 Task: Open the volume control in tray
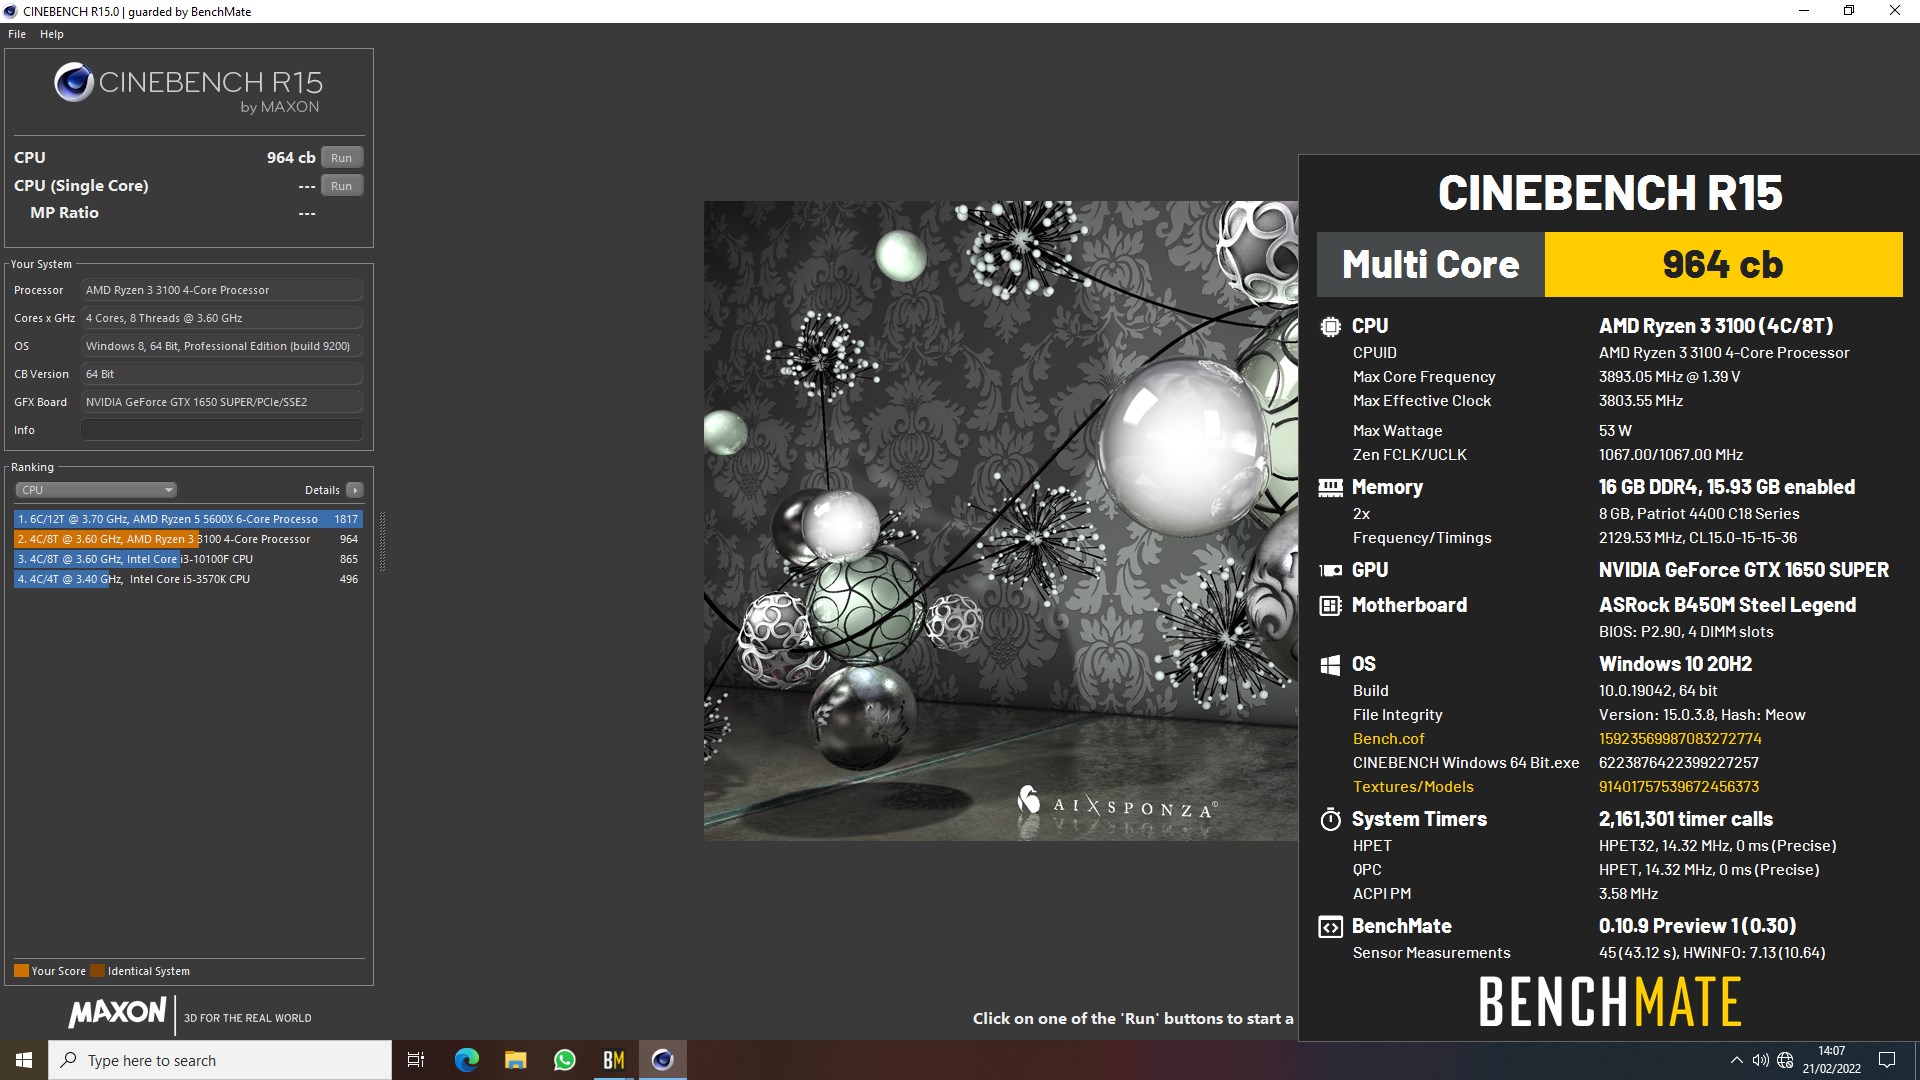point(1760,1060)
